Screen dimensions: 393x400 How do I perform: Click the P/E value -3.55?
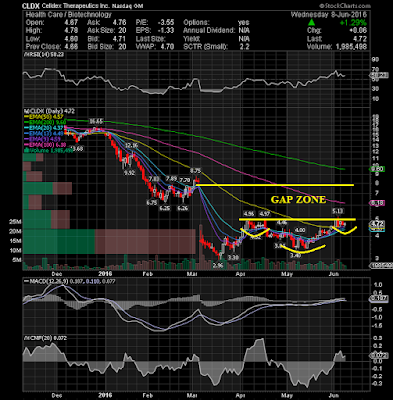165,23
